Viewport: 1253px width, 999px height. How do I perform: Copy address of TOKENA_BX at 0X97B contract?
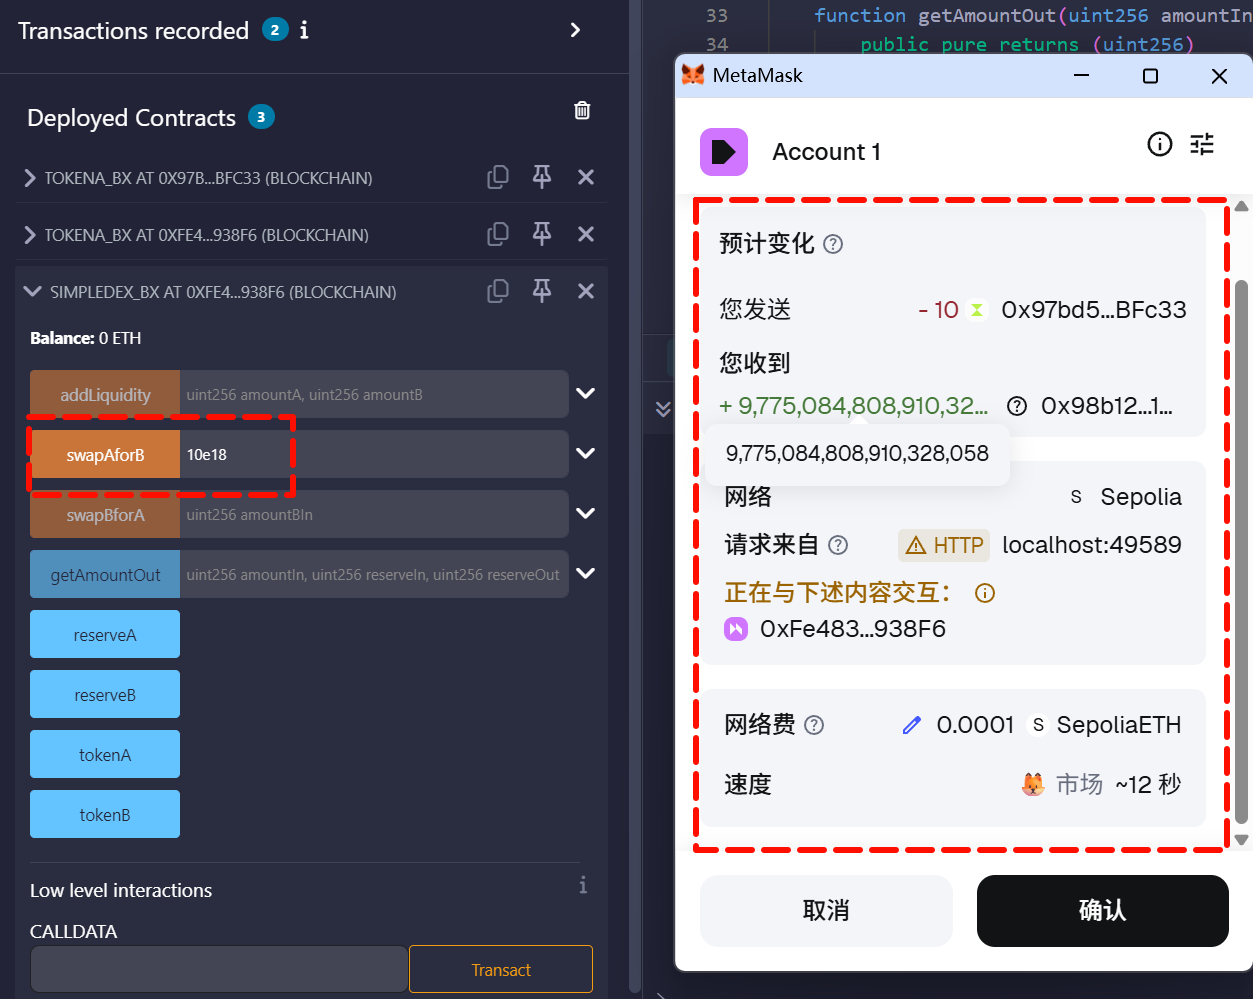coord(497,177)
